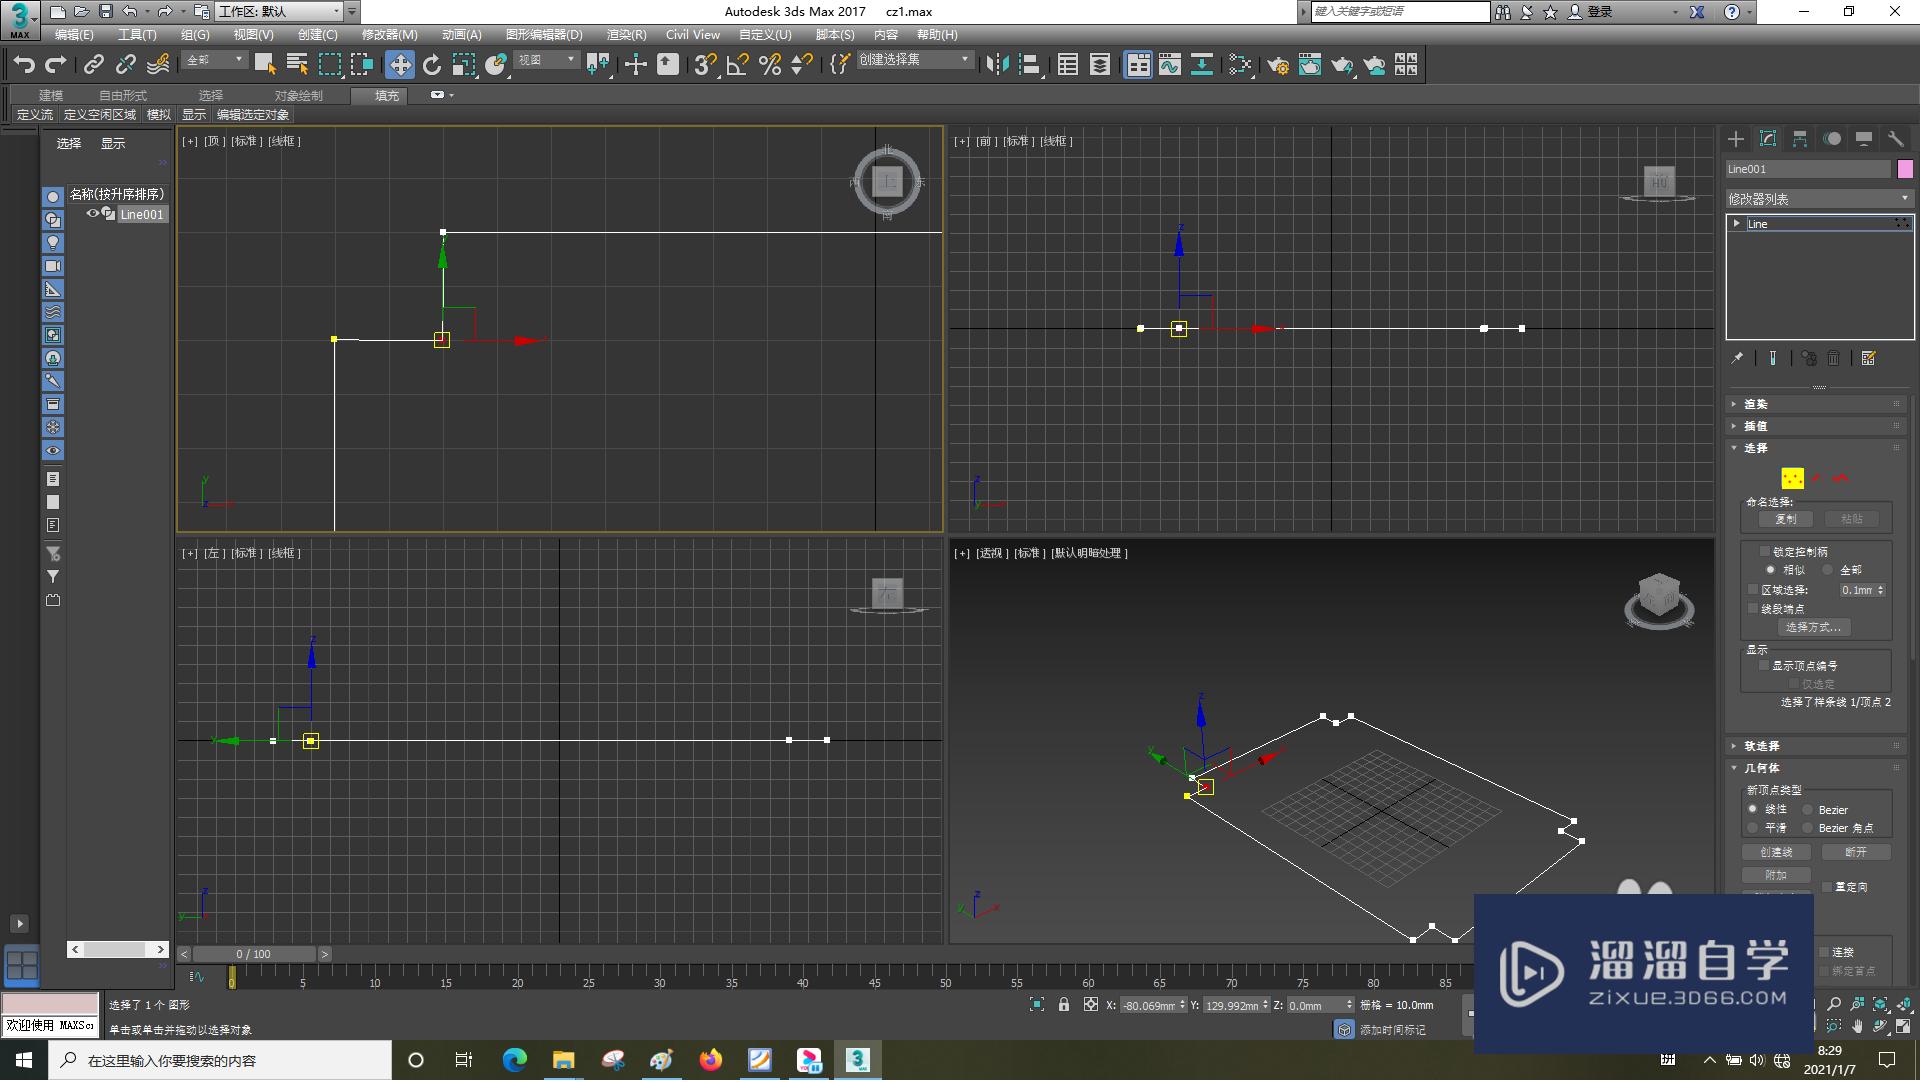Toggle the 3D Snaps button
The image size is (1920, 1082).
point(705,65)
